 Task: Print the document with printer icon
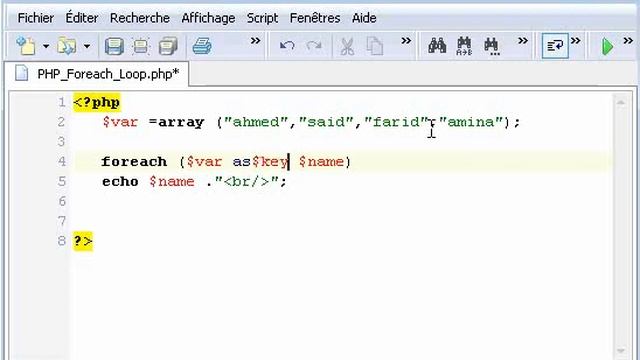202,46
